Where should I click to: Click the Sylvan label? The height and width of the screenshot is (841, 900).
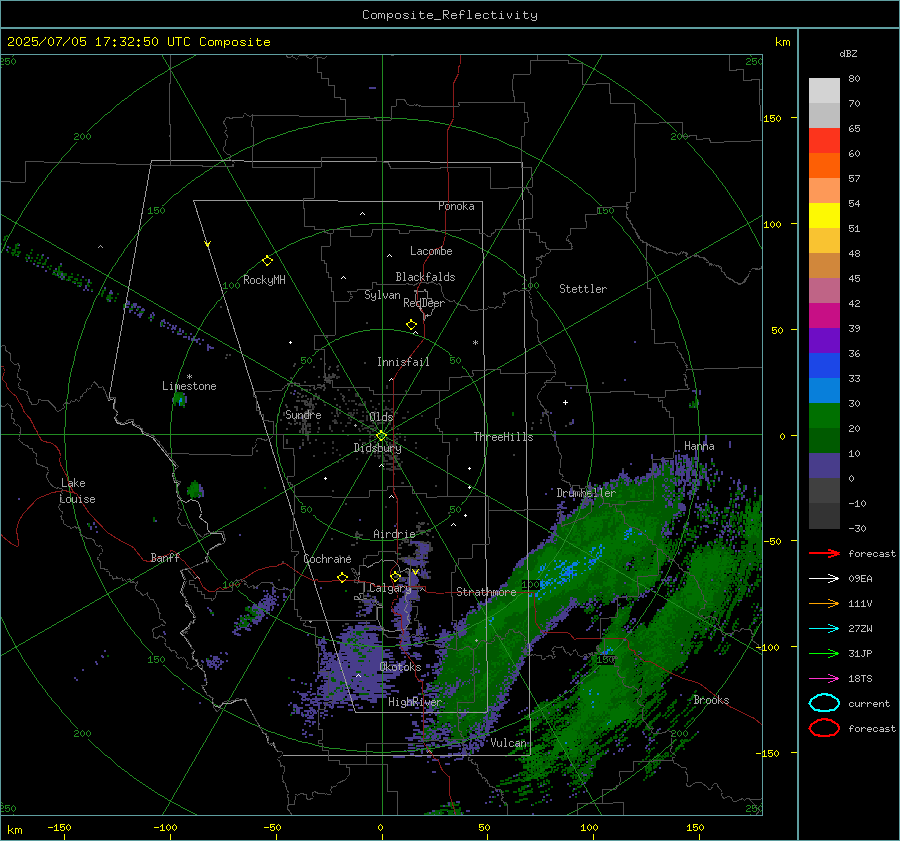[382, 295]
